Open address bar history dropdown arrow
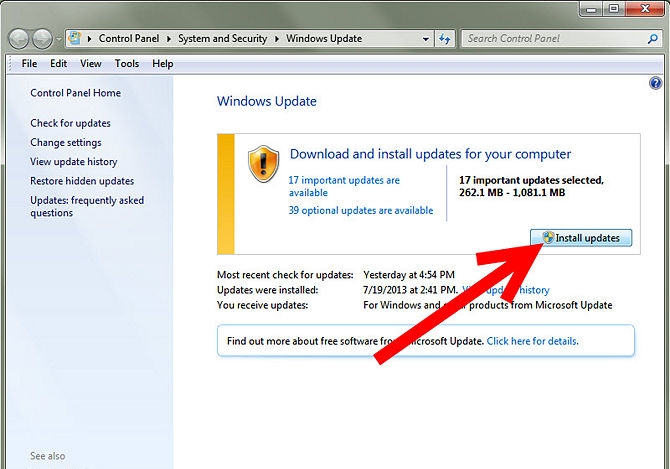Screen dimensions: 670x469 426,39
